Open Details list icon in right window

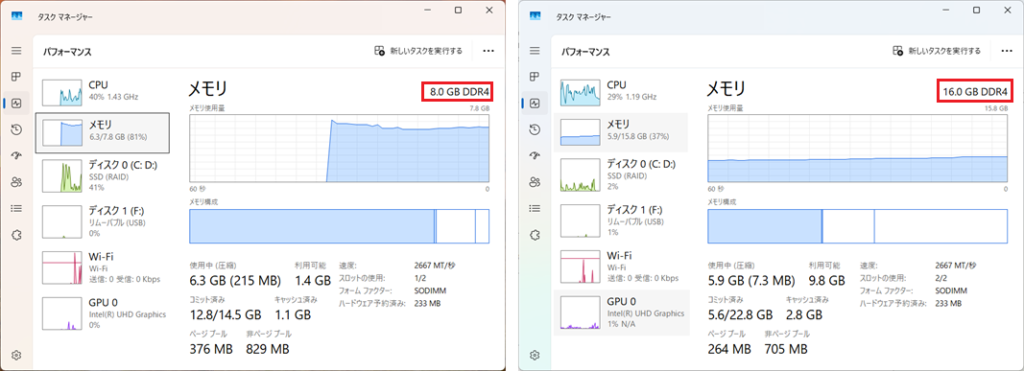tap(535, 208)
